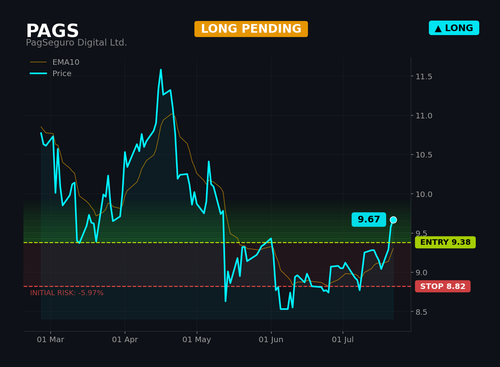Click the LONG PENDING status badge
Image resolution: width=500 pixels, height=367 pixels.
tap(251, 29)
